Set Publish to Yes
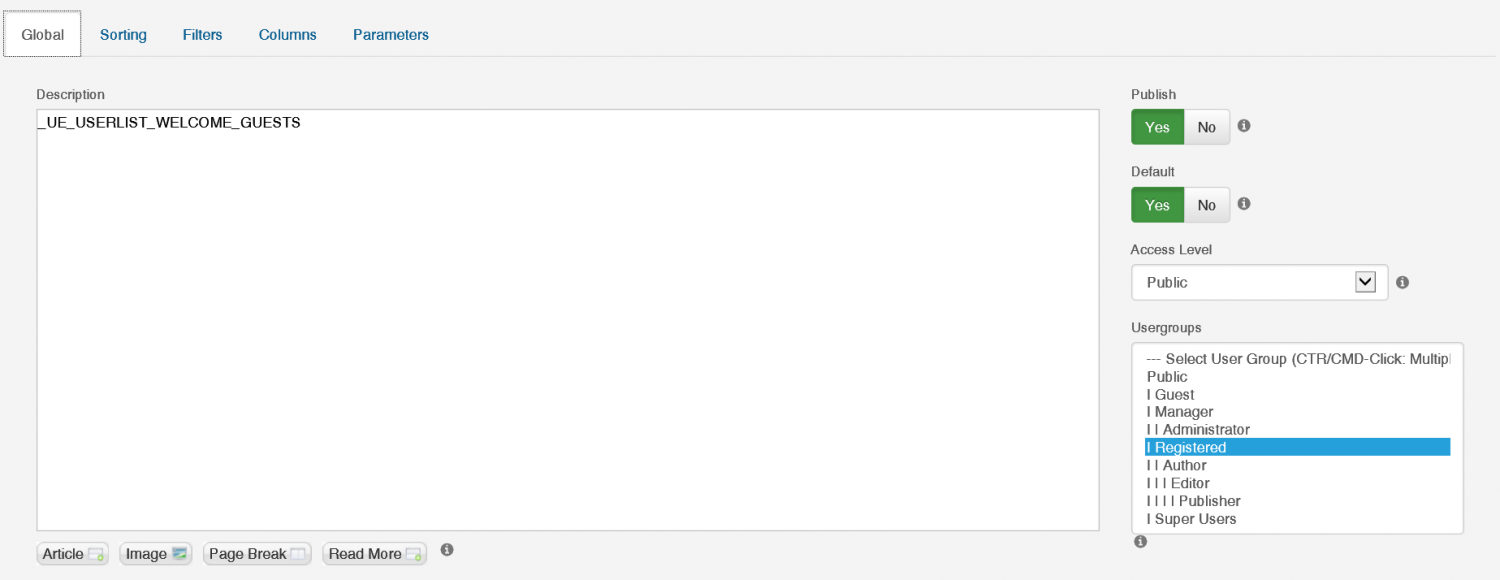Screen dimensions: 1500x580 [x=1157, y=127]
